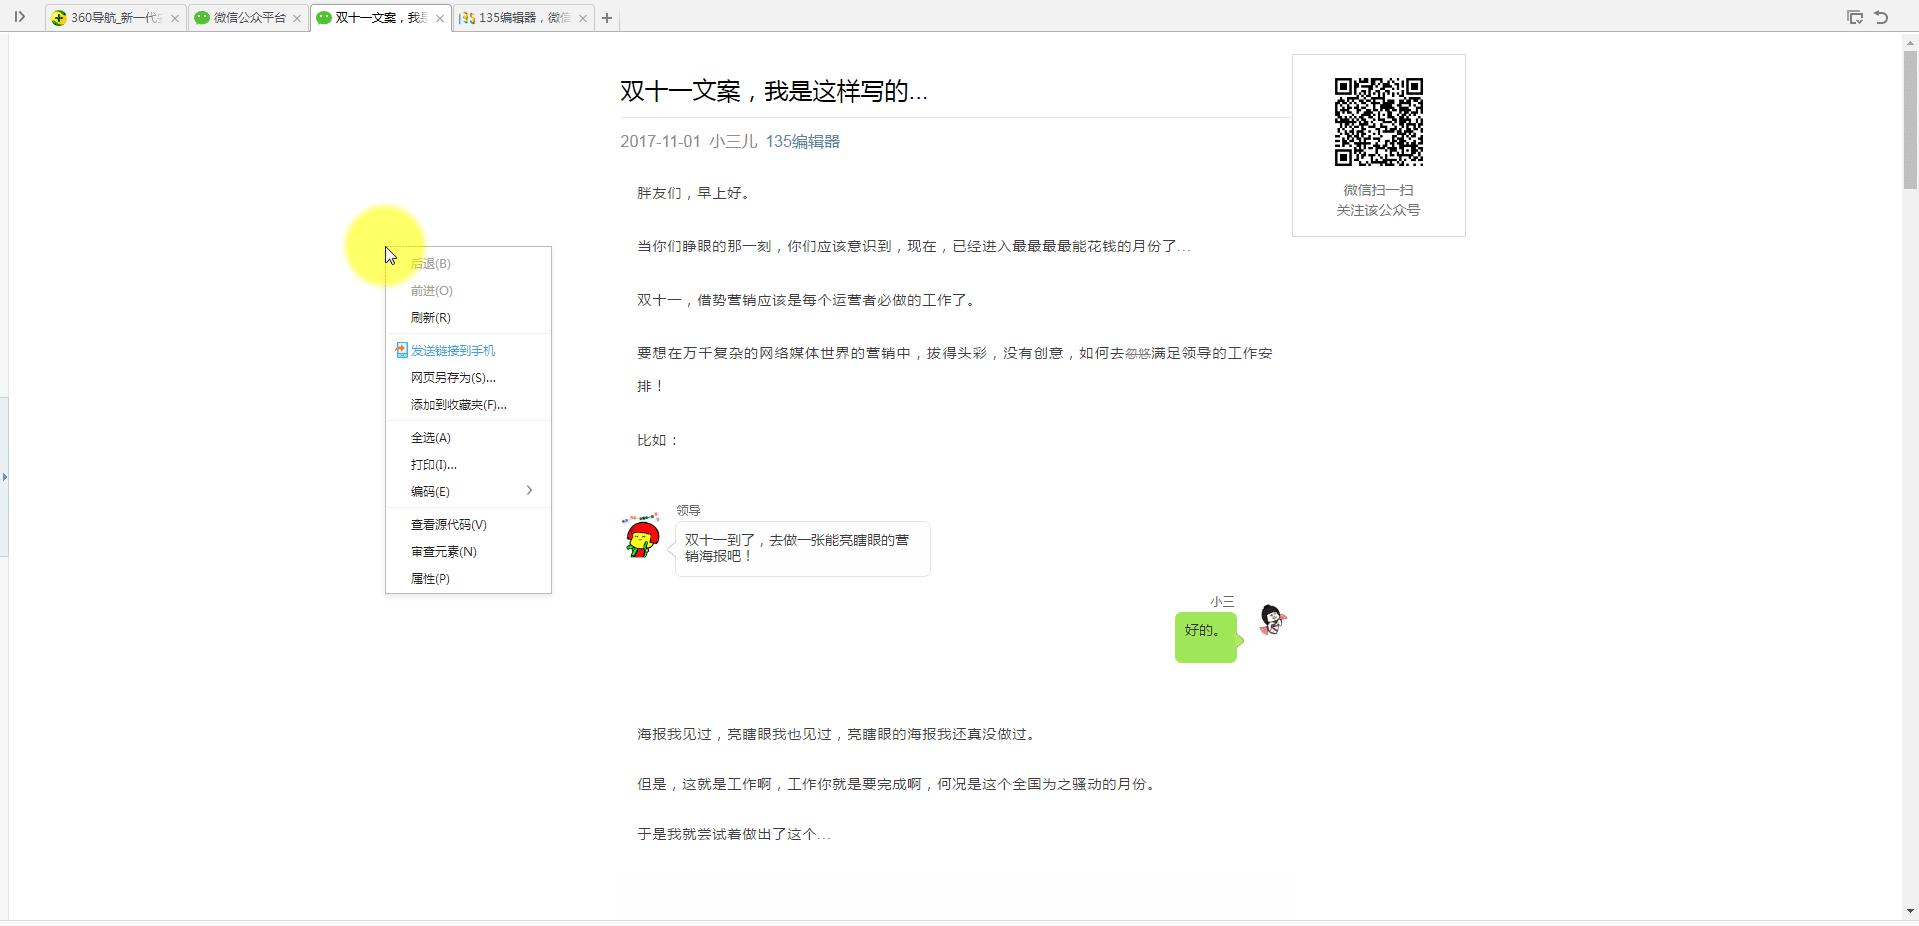This screenshot has height=926, width=1919.
Task: Click the author name 小三儿
Action: [733, 142]
